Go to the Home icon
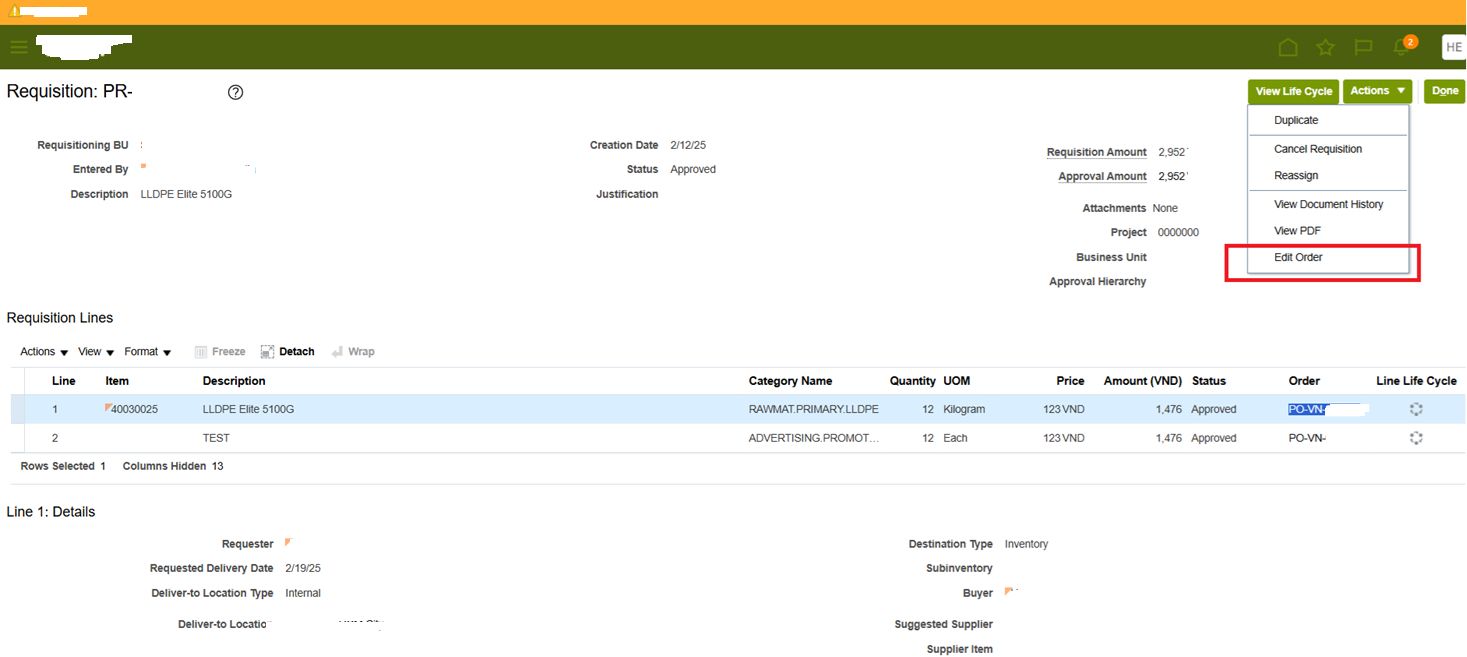This screenshot has width=1467, height=657. coord(1288,47)
